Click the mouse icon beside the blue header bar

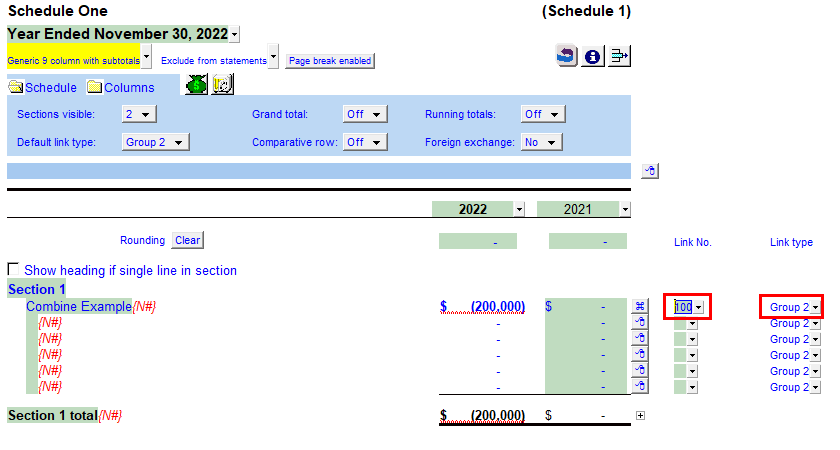[x=650, y=171]
